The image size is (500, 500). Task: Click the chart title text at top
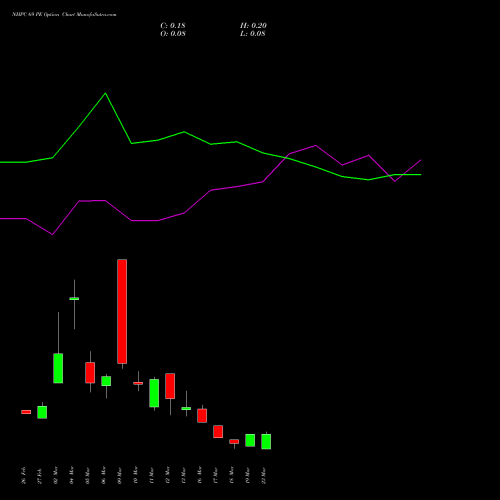pos(64,15)
